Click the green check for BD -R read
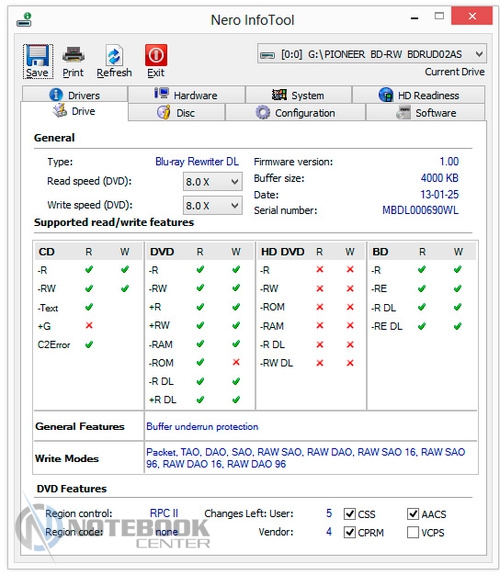This screenshot has width=500, height=575. [x=422, y=270]
